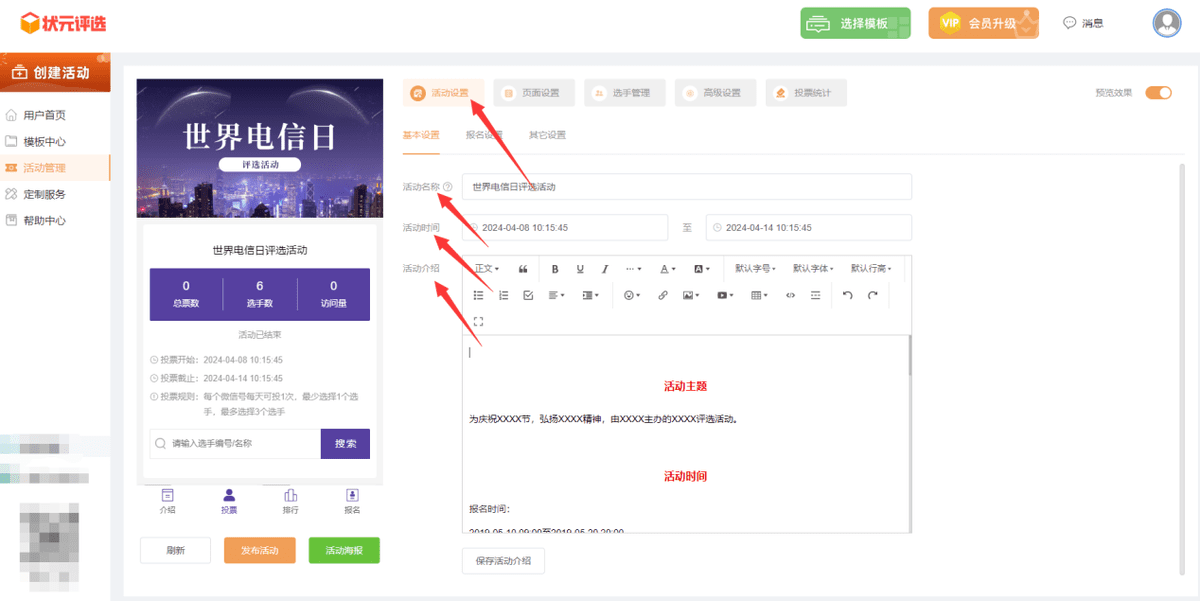
Task: Open the 正文 paragraph style dropdown
Action: pyautogui.click(x=486, y=268)
